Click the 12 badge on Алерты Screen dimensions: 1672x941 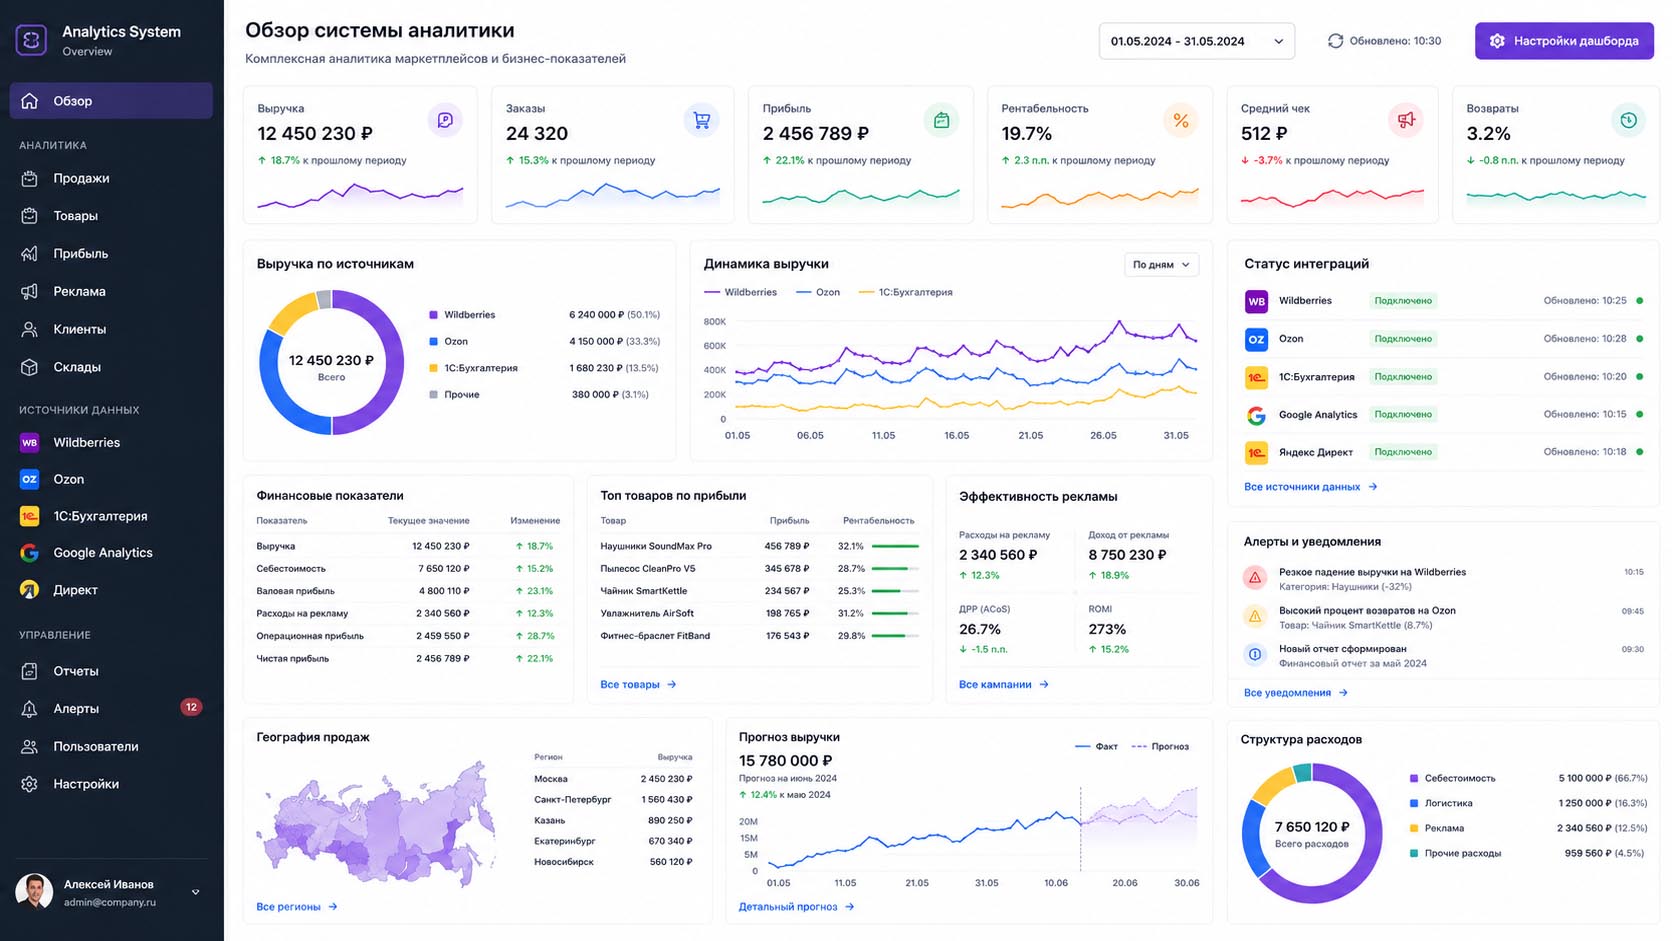[x=191, y=707]
